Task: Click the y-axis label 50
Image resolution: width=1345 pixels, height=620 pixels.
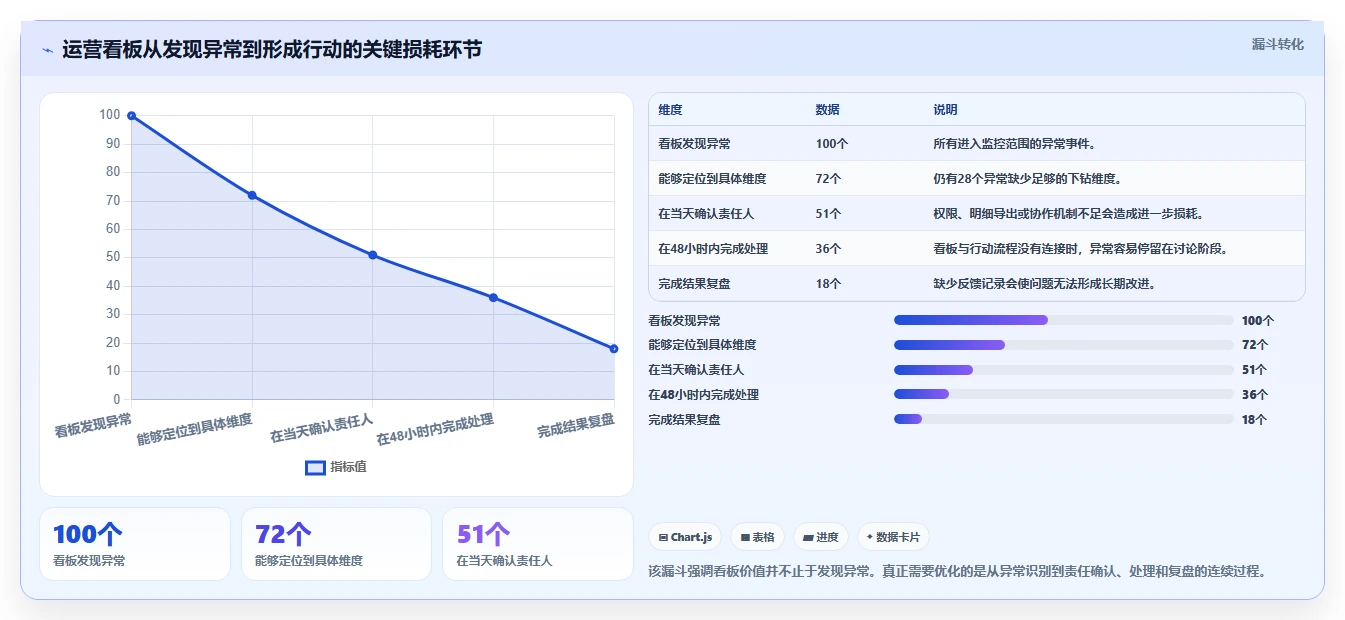Action: [x=113, y=257]
